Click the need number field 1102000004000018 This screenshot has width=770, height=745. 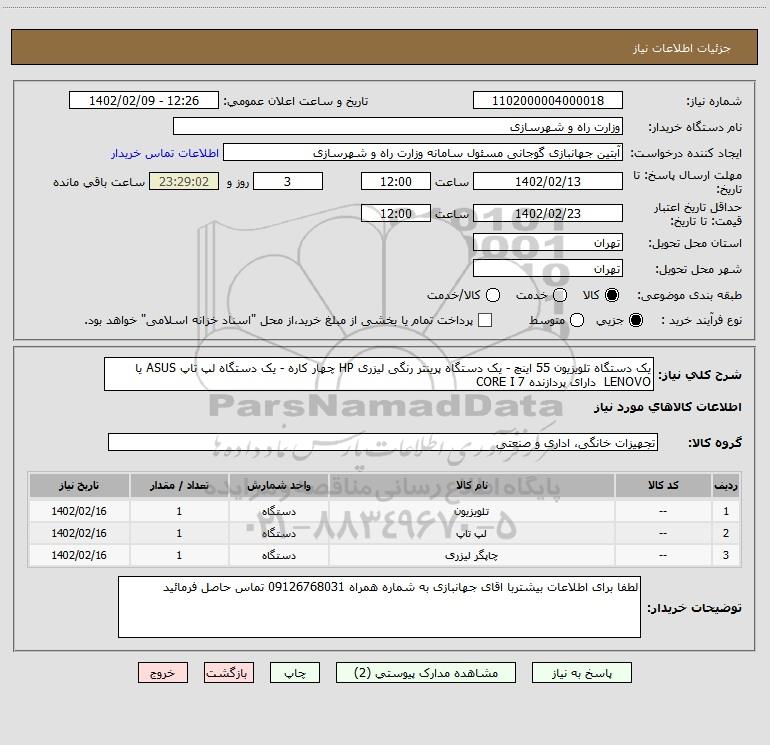point(548,100)
